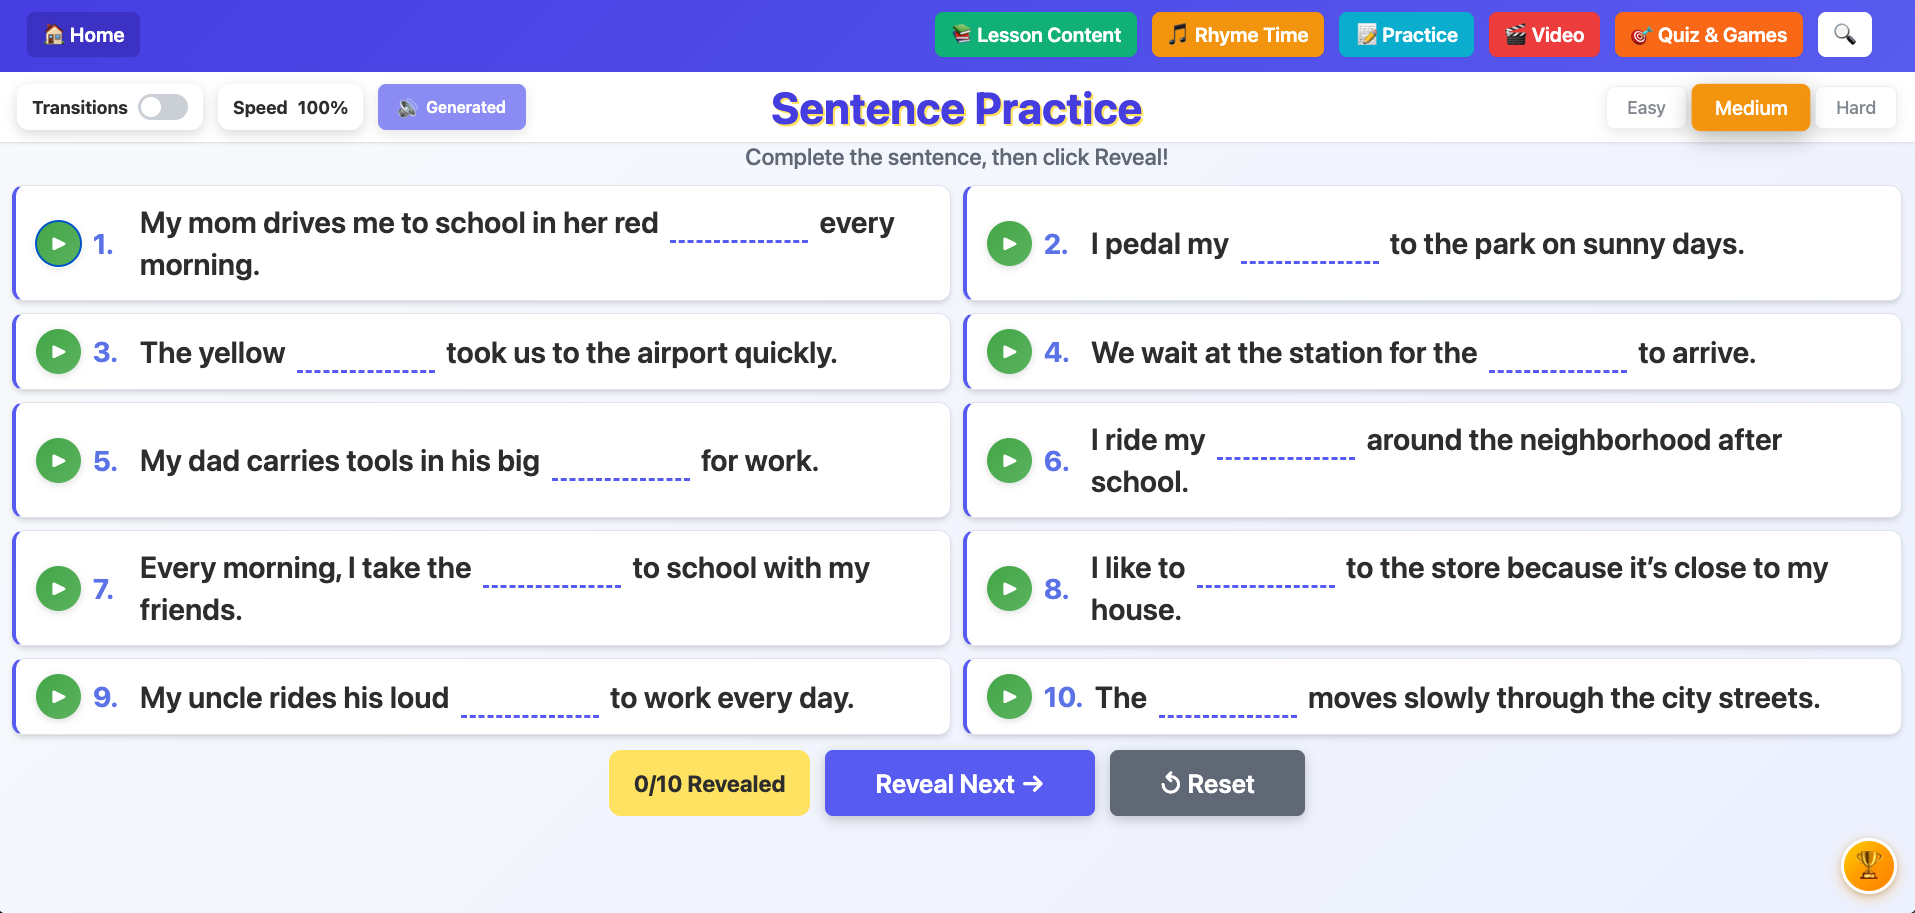Reset the sentence practice
The width and height of the screenshot is (1915, 913).
pyautogui.click(x=1206, y=783)
